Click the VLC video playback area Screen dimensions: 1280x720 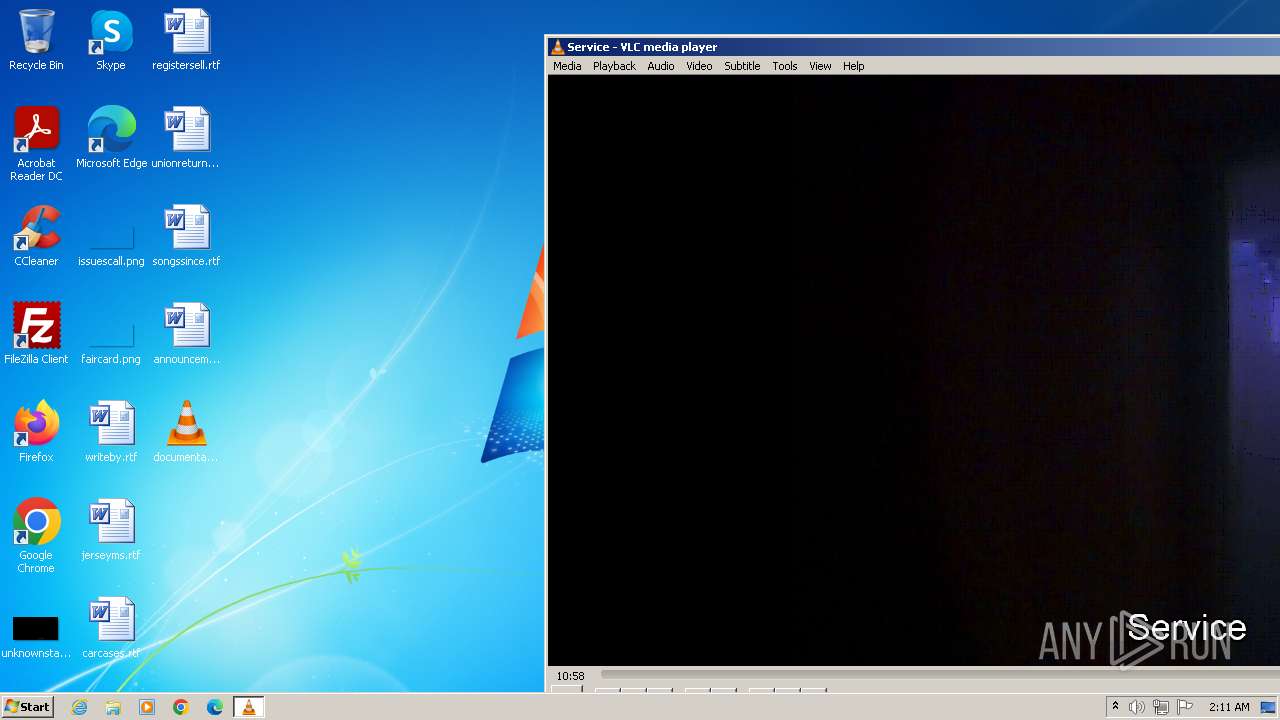[x=914, y=370]
